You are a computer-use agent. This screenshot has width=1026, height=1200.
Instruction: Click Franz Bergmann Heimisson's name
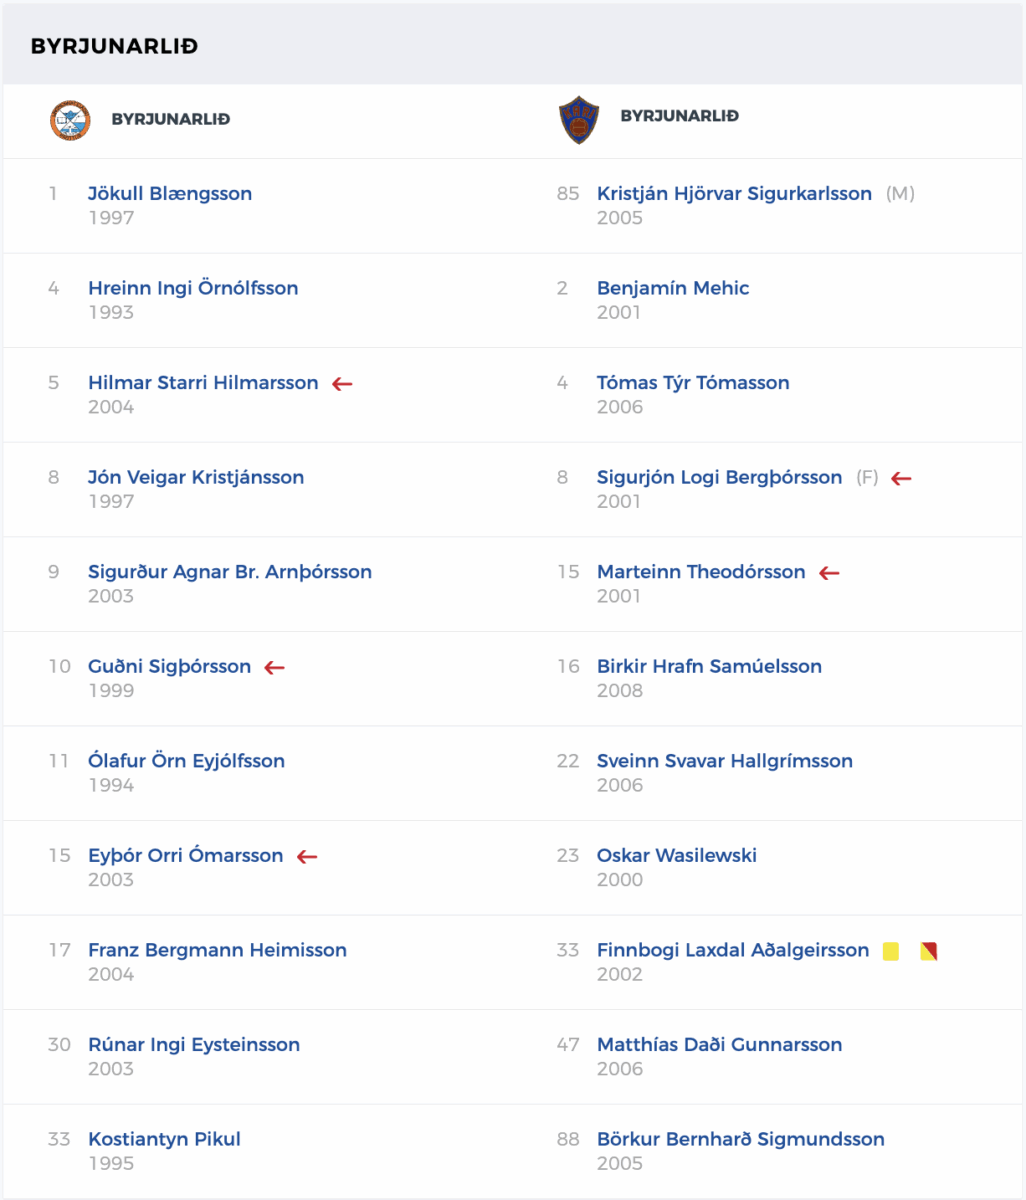coord(217,950)
